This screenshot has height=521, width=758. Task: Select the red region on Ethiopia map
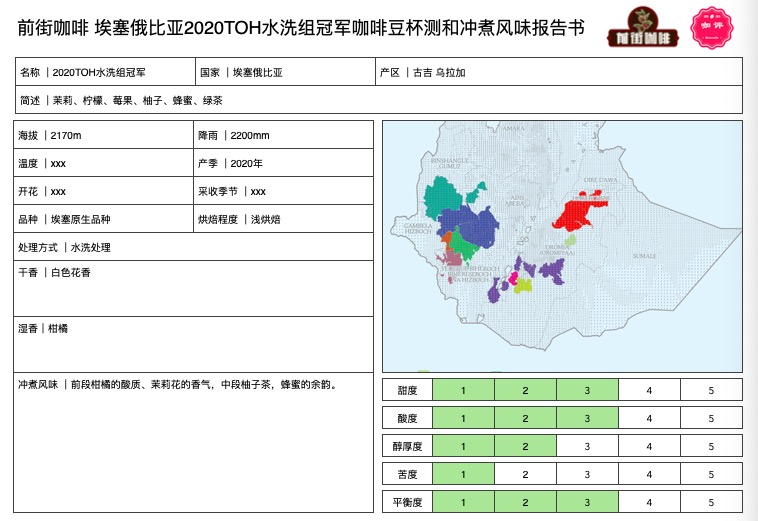(x=582, y=211)
